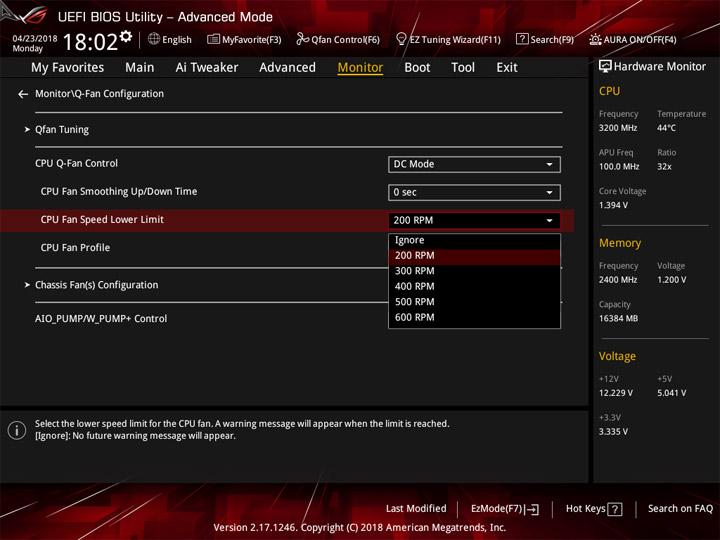
Task: Click the MyFavorite list icon
Action: pos(213,39)
